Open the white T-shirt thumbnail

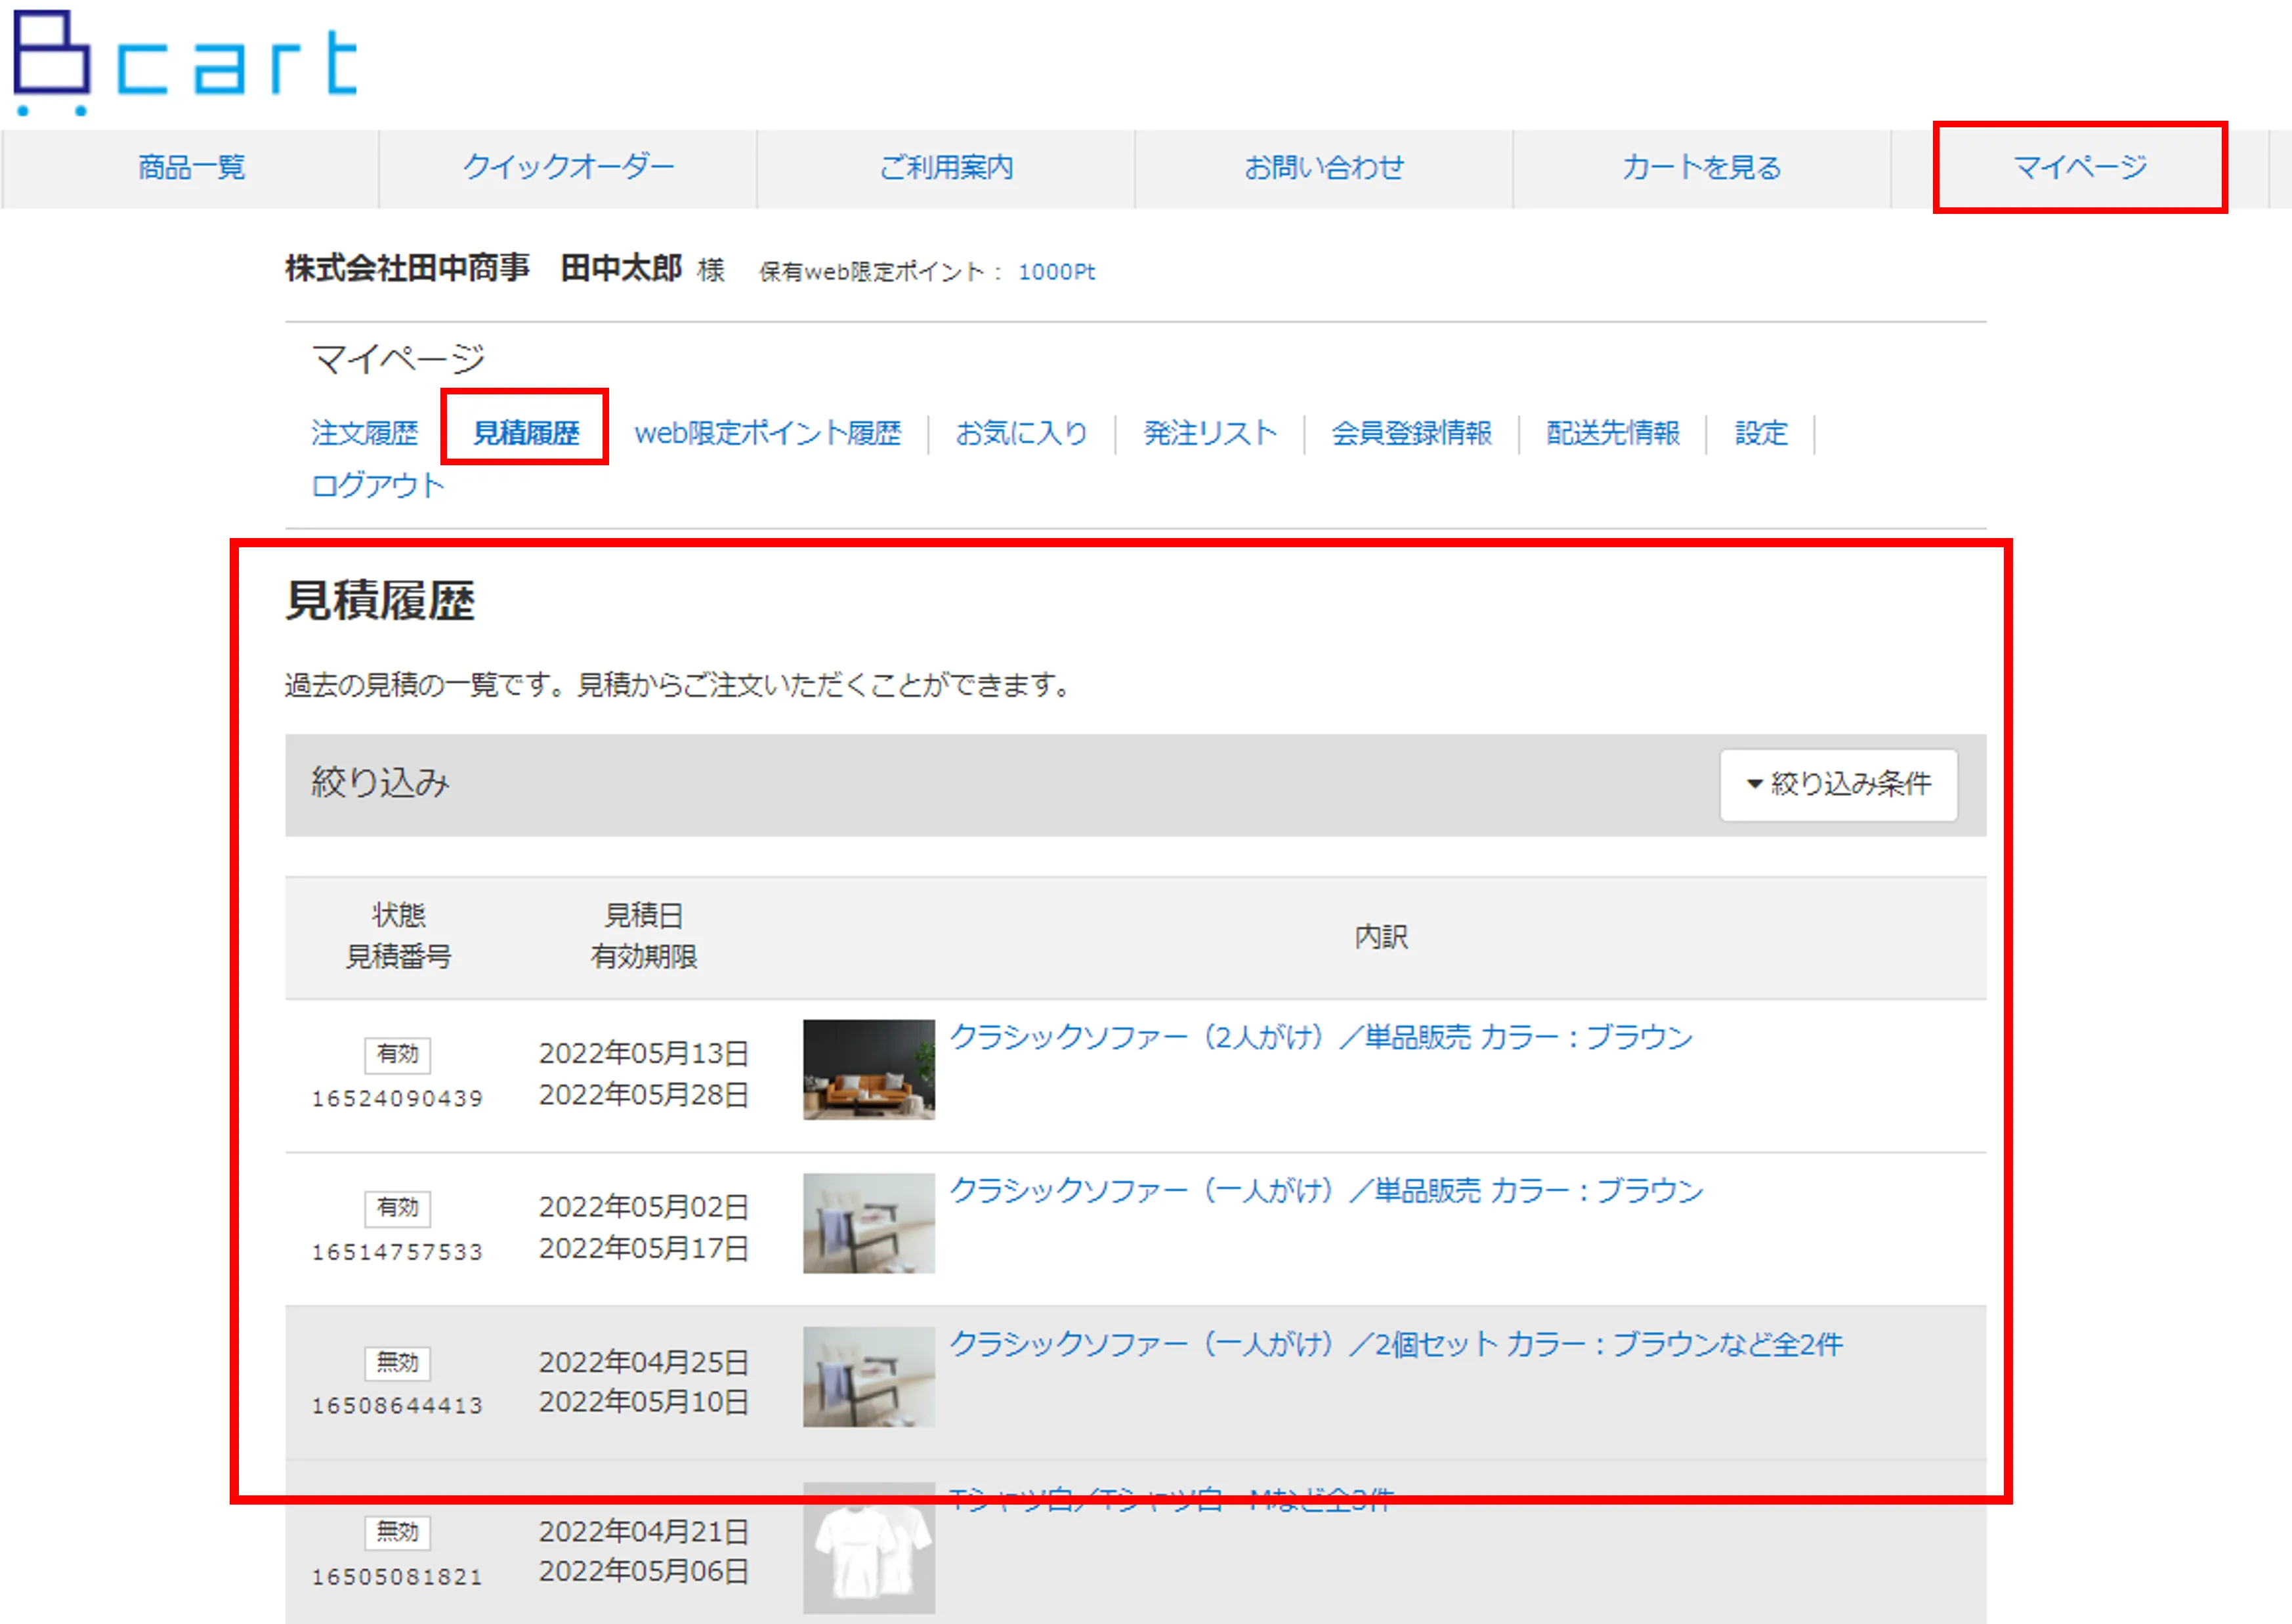pos(869,1548)
